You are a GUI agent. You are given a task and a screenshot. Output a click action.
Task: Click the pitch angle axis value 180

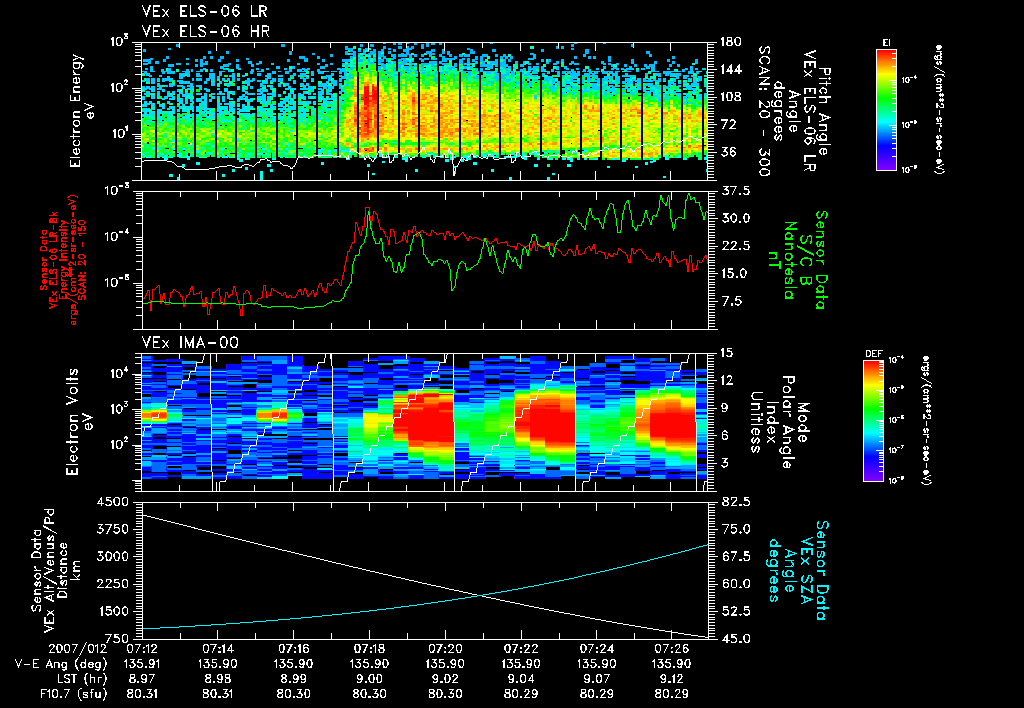pyautogui.click(x=731, y=42)
